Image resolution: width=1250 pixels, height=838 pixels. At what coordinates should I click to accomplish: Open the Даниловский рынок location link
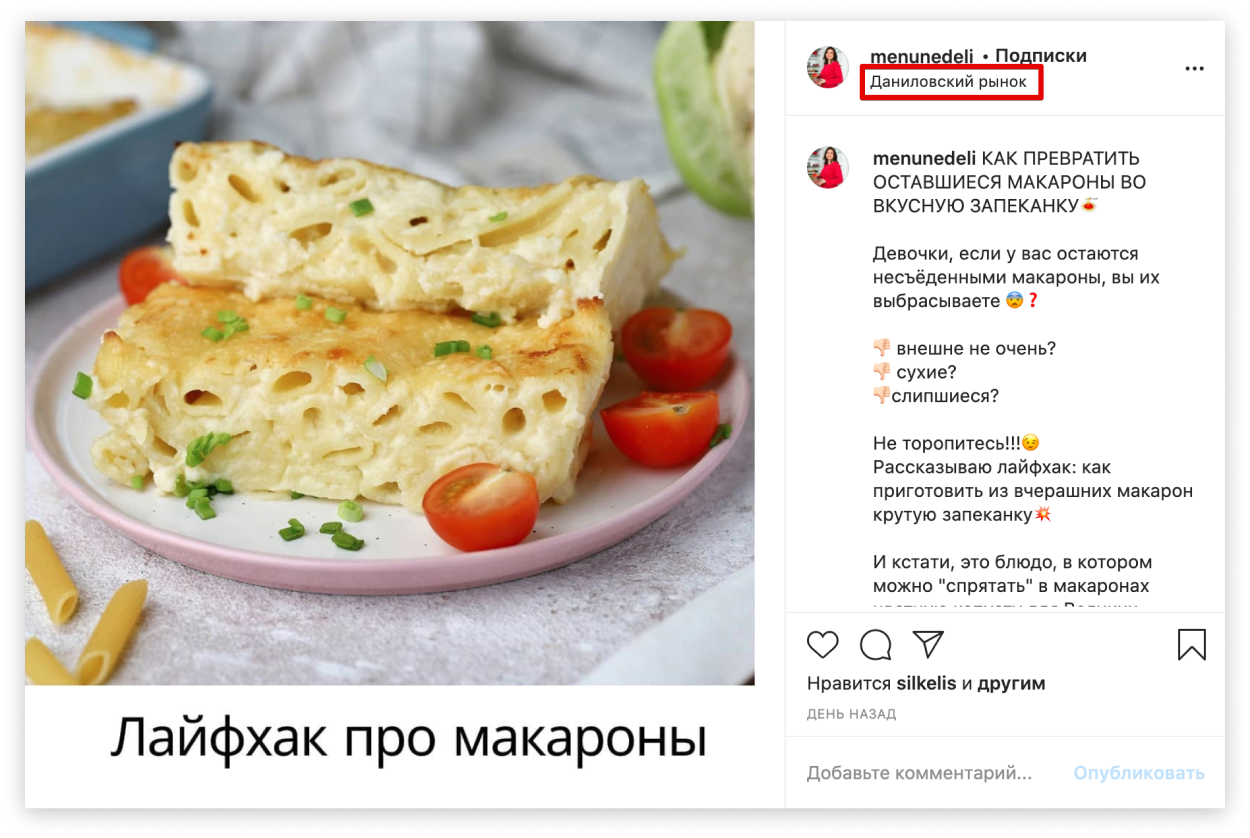[948, 82]
